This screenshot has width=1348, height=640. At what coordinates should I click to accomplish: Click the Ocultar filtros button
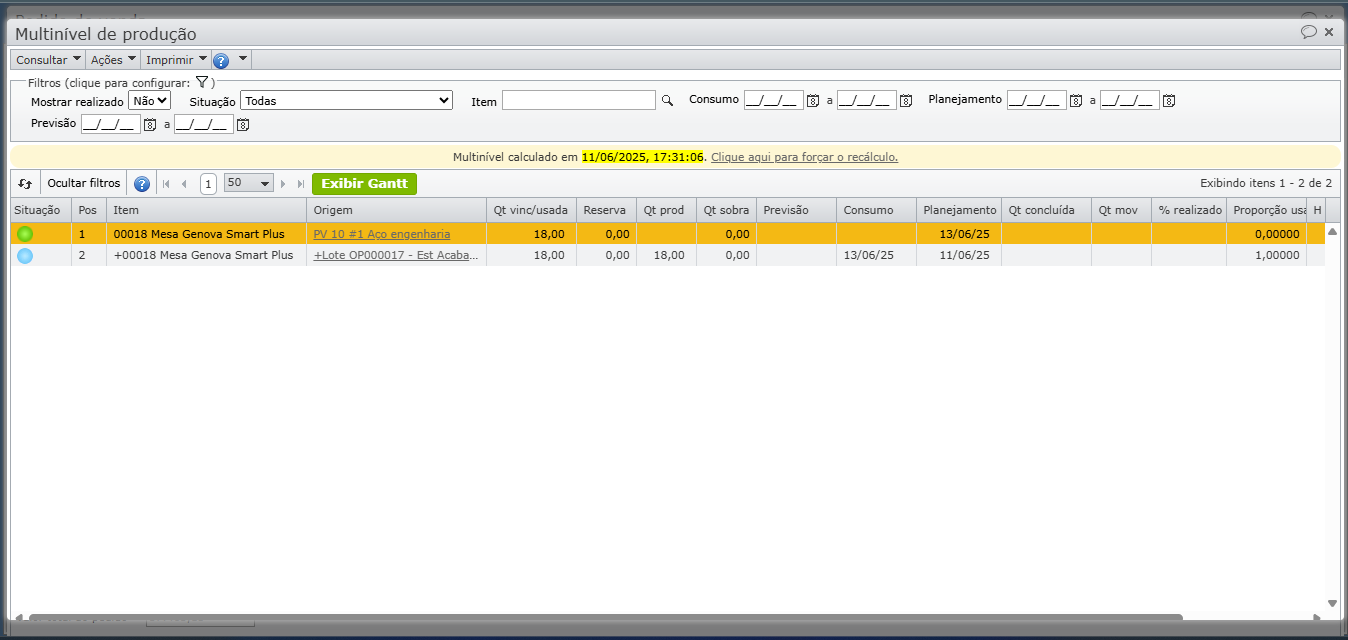[x=84, y=184]
